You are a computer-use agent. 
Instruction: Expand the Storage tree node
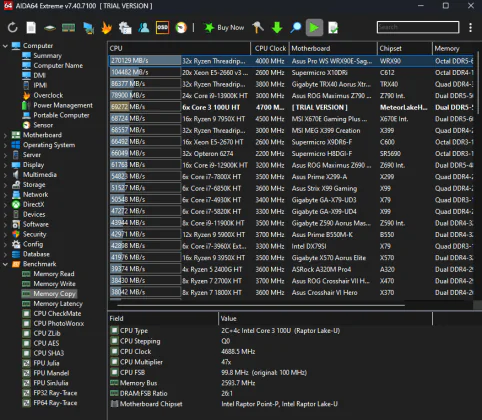[5, 185]
